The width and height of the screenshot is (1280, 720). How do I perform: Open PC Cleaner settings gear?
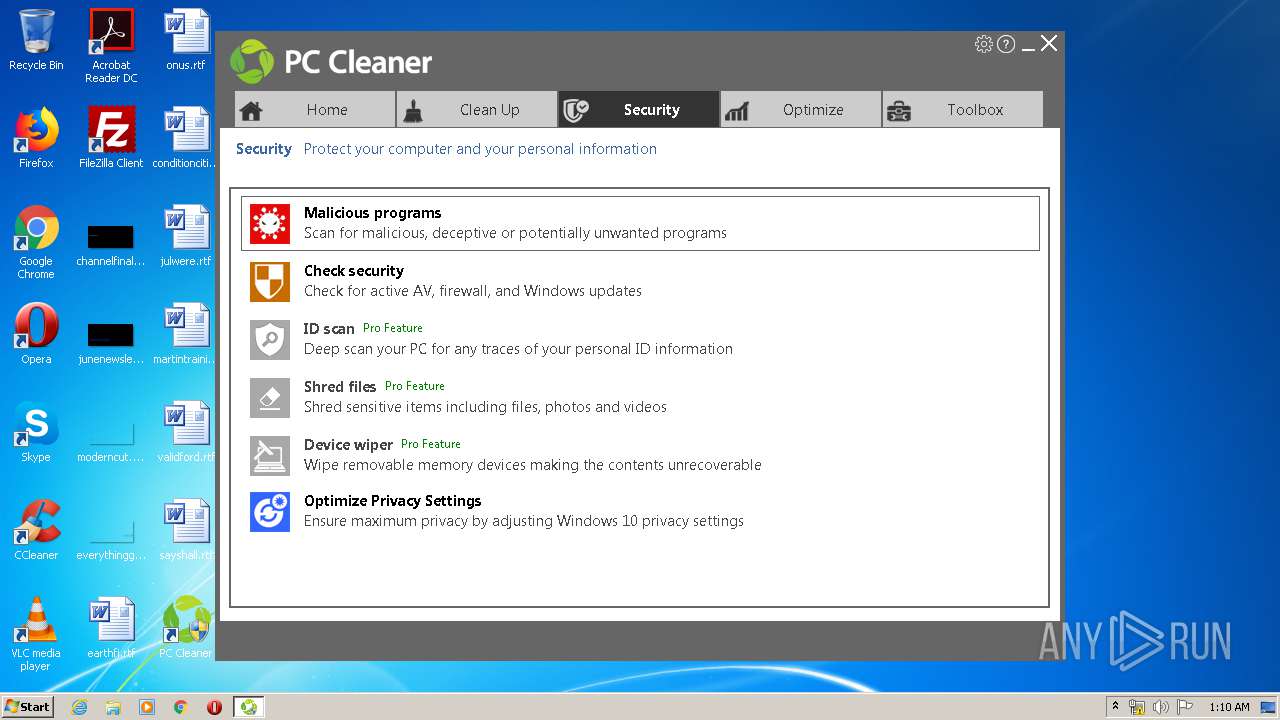983,44
